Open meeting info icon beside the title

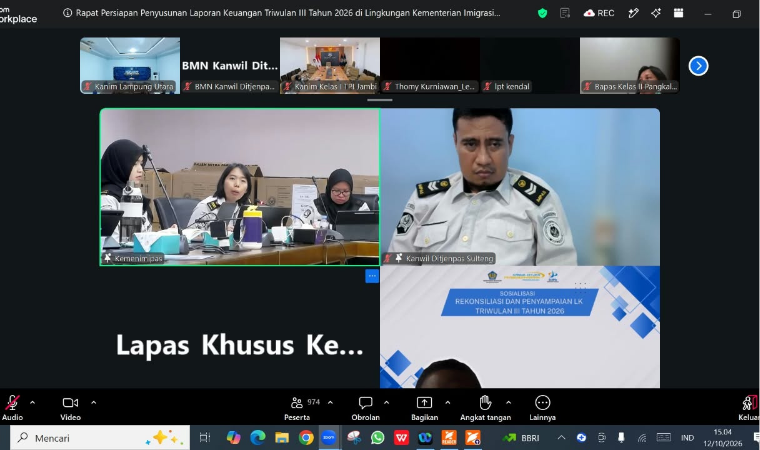pos(67,13)
